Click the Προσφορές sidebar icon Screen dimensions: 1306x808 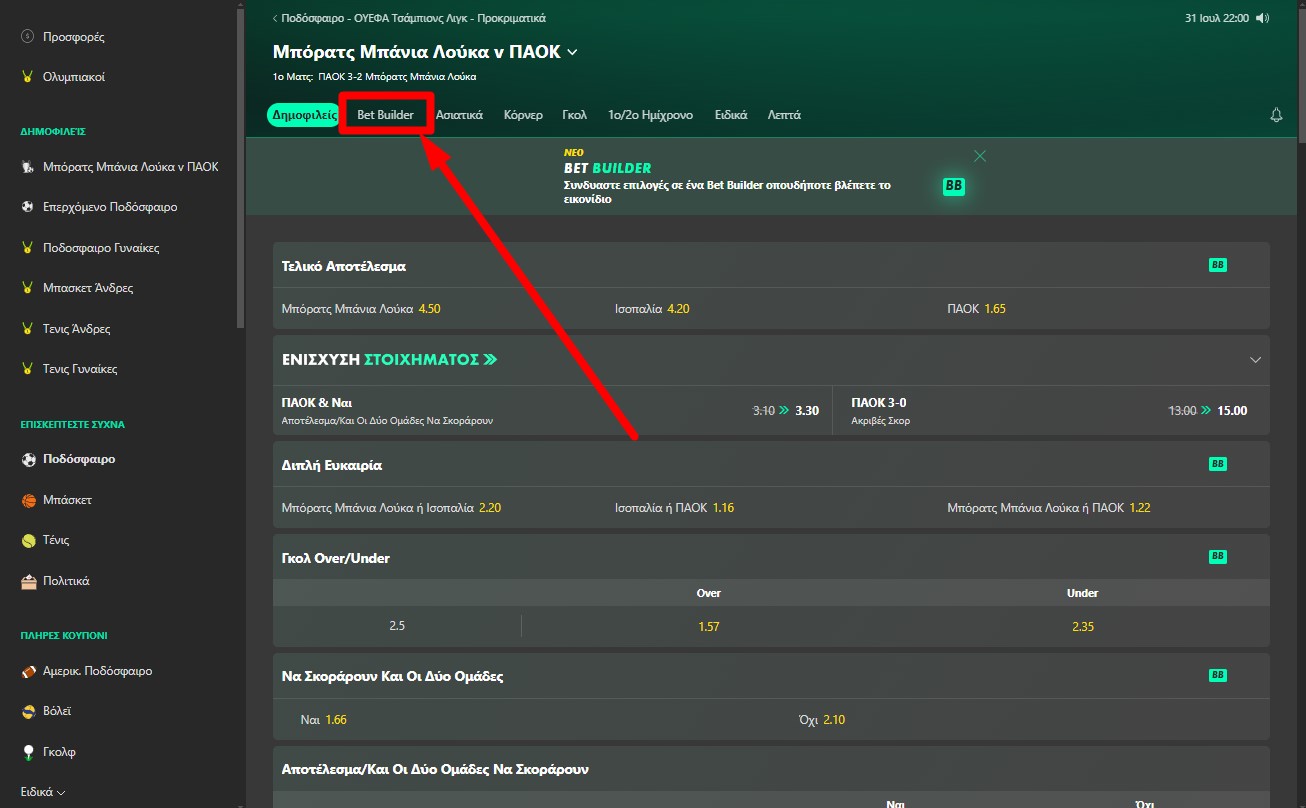(28, 37)
